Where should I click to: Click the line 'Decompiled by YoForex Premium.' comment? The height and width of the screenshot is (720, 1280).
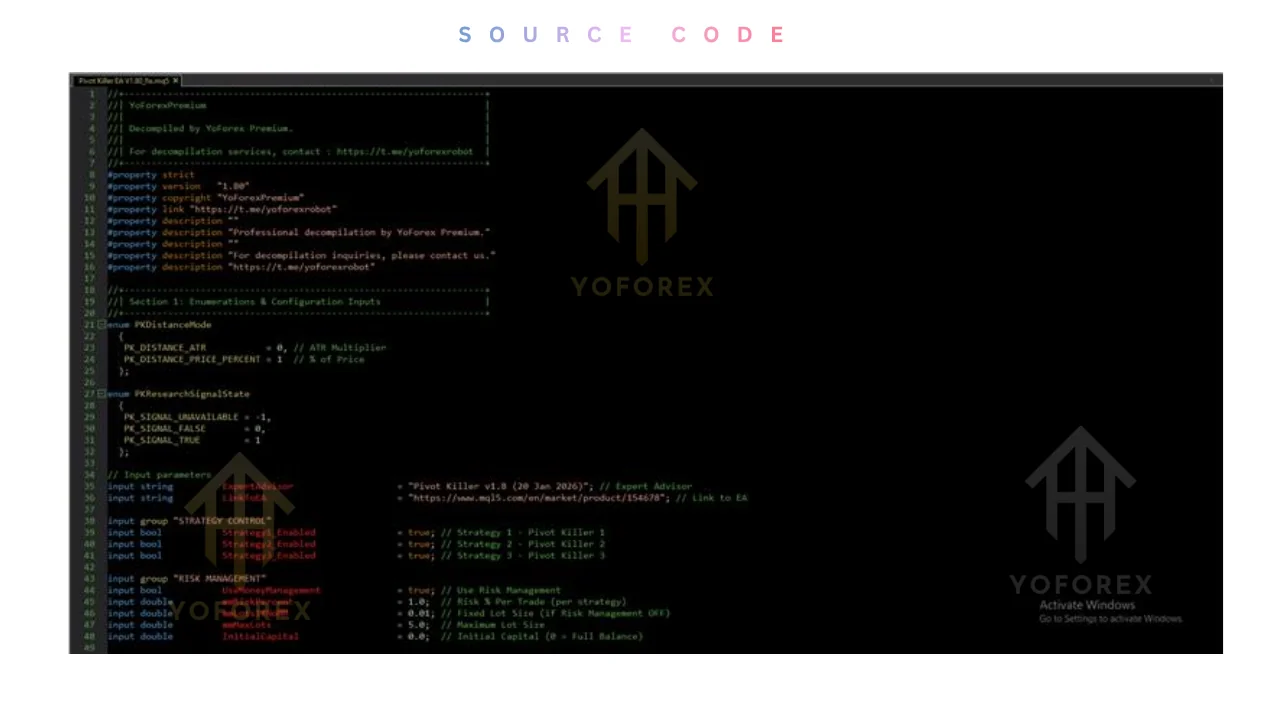210,128
